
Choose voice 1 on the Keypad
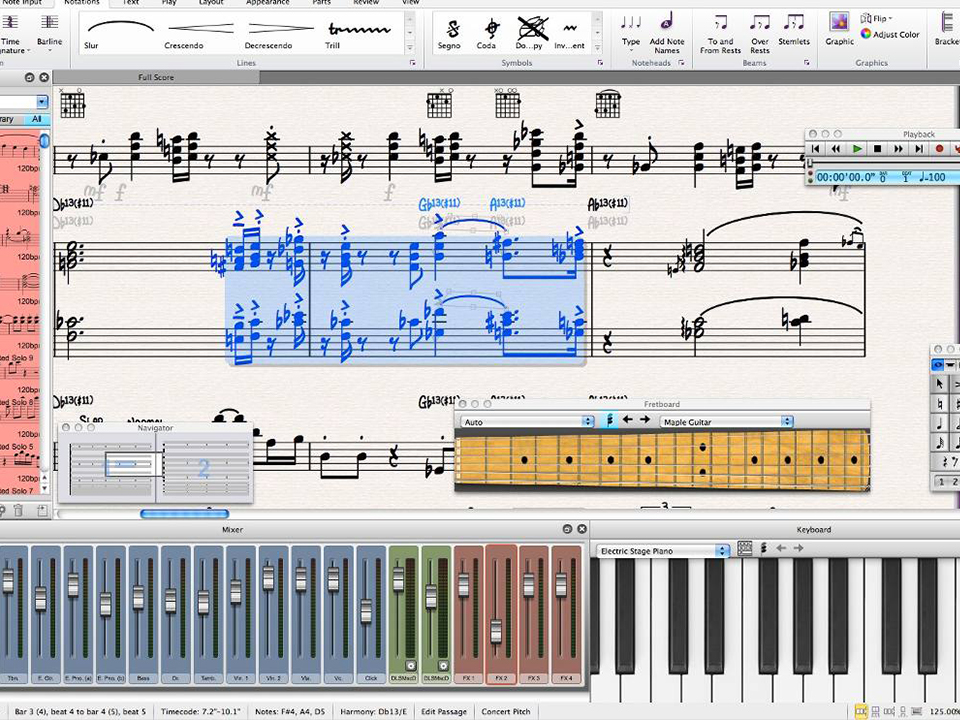pyautogui.click(x=941, y=482)
